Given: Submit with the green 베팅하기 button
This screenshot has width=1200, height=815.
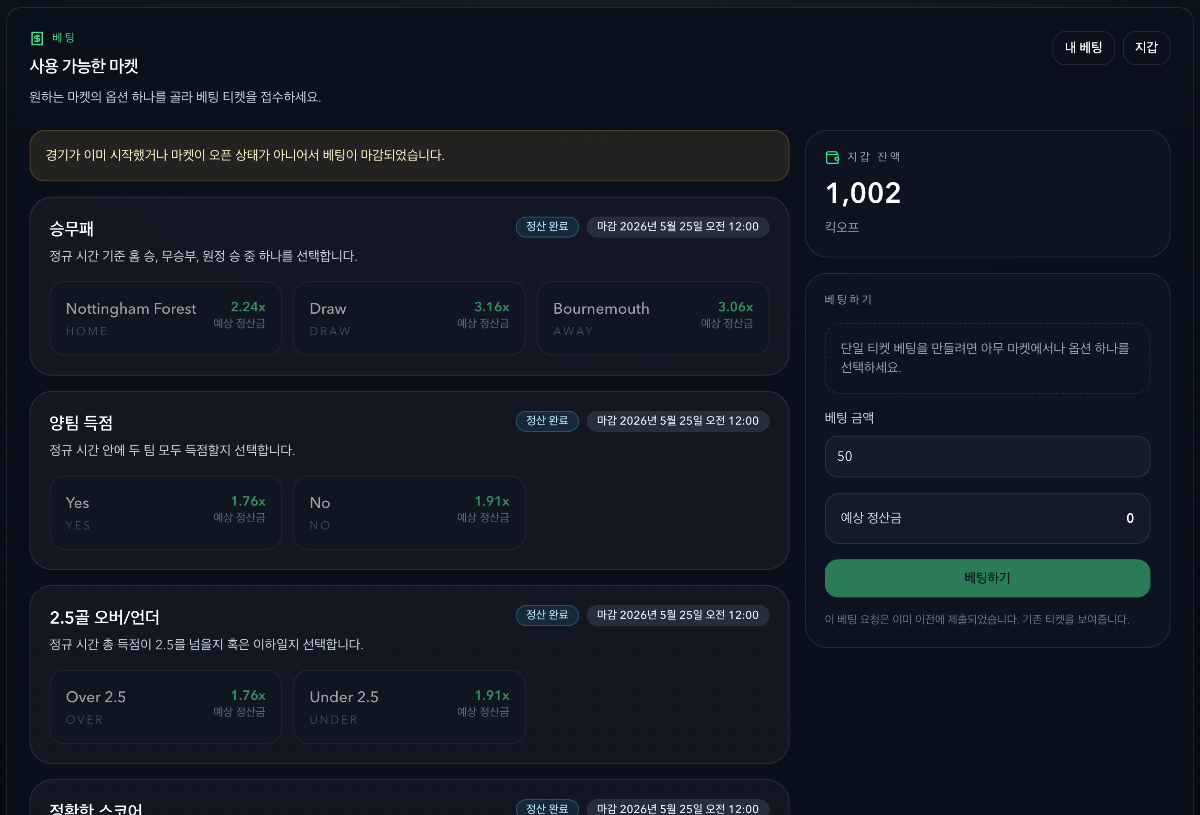Looking at the screenshot, I should 987,578.
